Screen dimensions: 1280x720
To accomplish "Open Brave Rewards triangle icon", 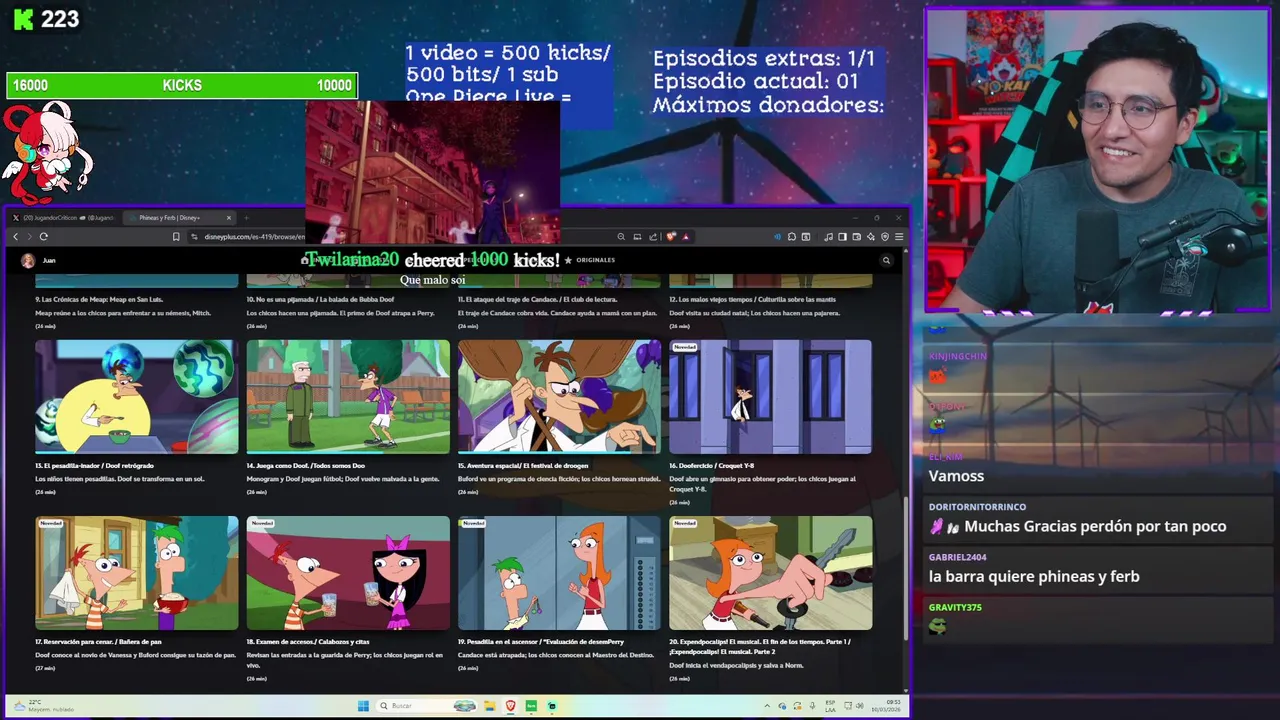I will [686, 237].
